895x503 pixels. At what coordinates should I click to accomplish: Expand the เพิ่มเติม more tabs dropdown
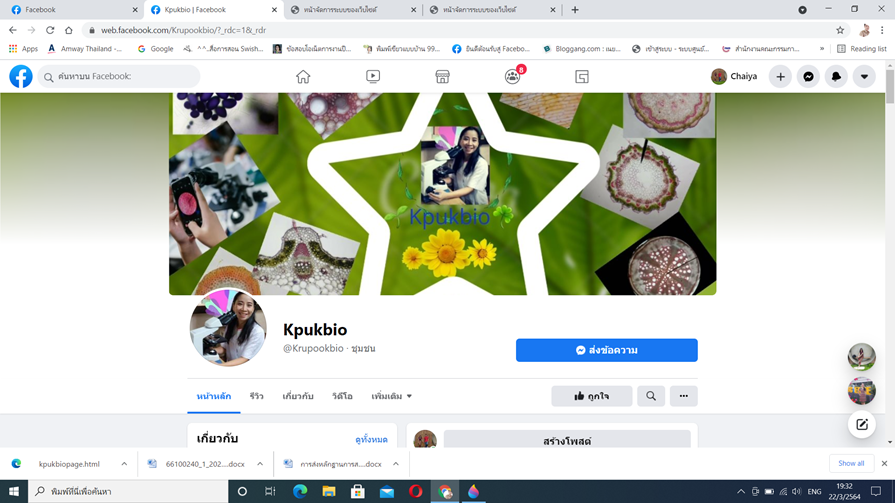point(392,396)
